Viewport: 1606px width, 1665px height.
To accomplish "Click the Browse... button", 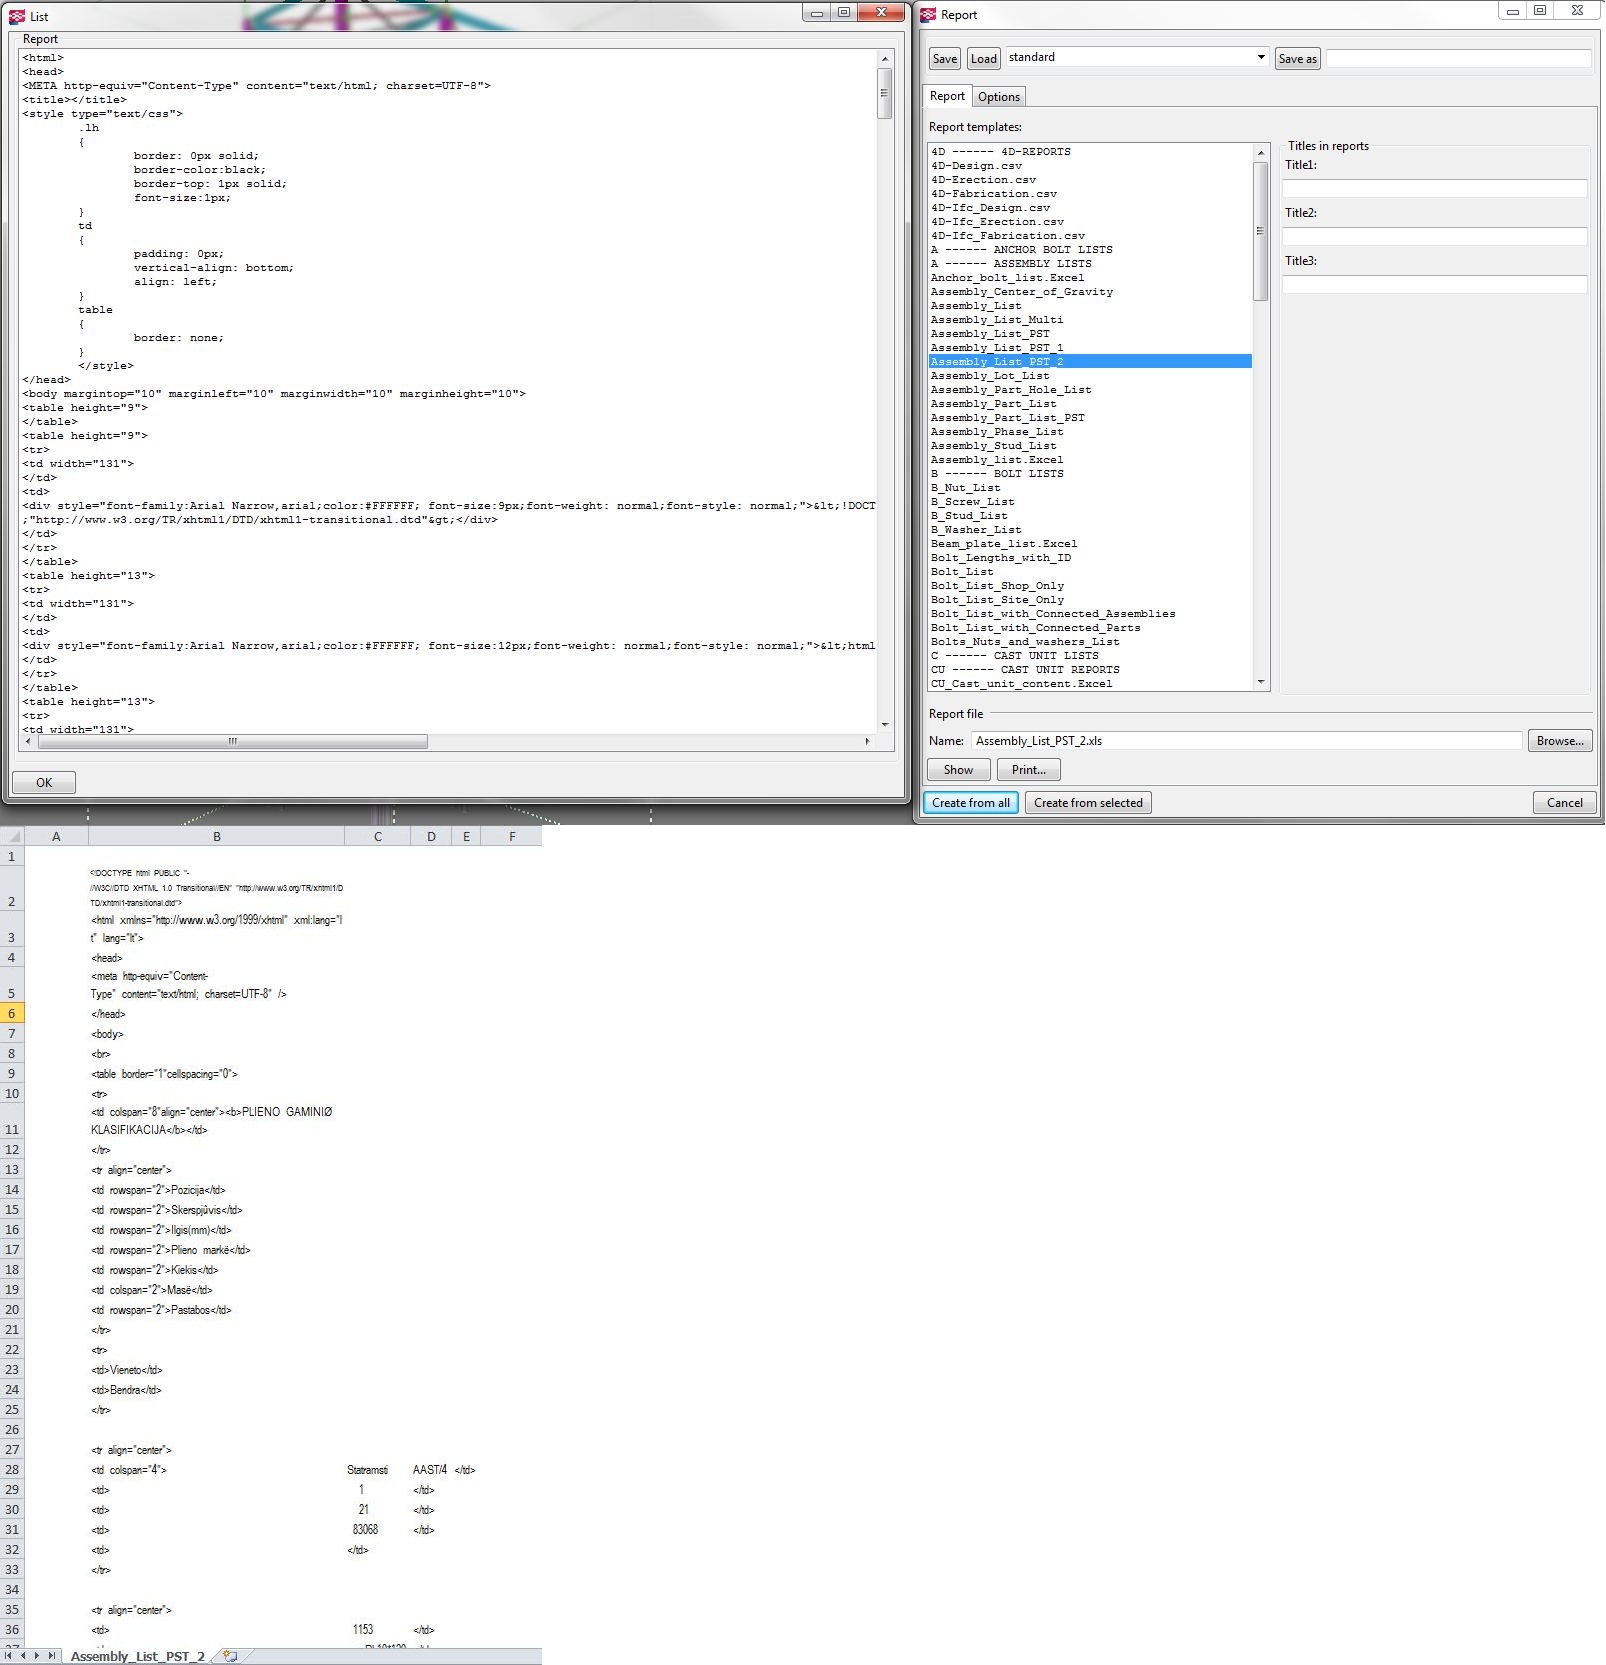I will 1559,741.
